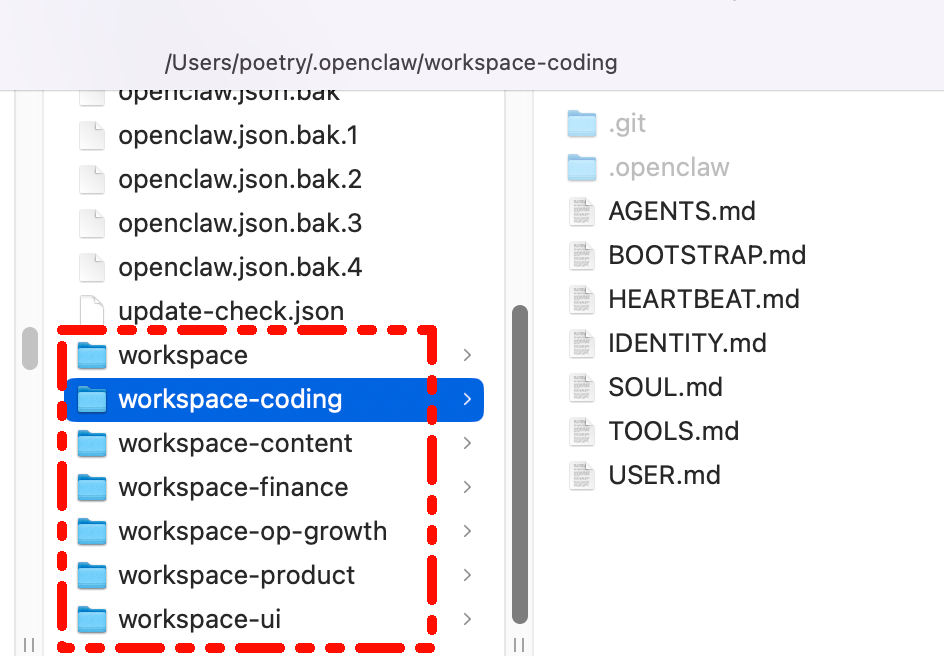Expand the workspace folder chevron
Screen dimensions: 944x656
[x=467, y=356]
